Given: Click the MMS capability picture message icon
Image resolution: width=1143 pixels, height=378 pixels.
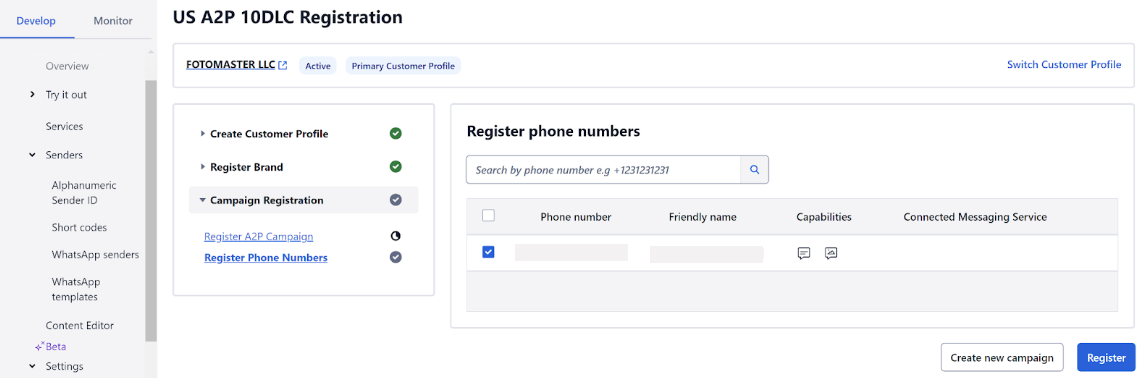Looking at the screenshot, I should [831, 253].
